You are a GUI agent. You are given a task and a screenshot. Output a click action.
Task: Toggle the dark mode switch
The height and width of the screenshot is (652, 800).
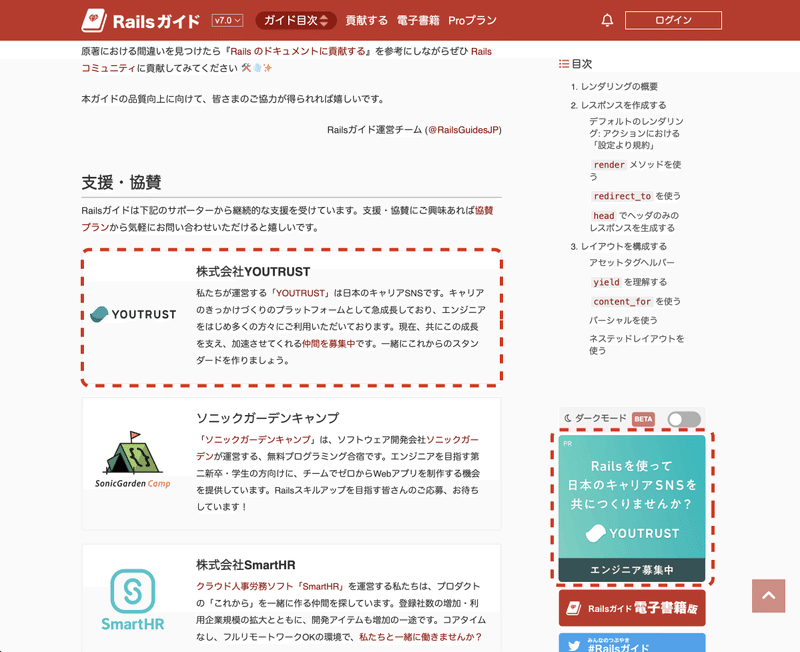point(684,419)
